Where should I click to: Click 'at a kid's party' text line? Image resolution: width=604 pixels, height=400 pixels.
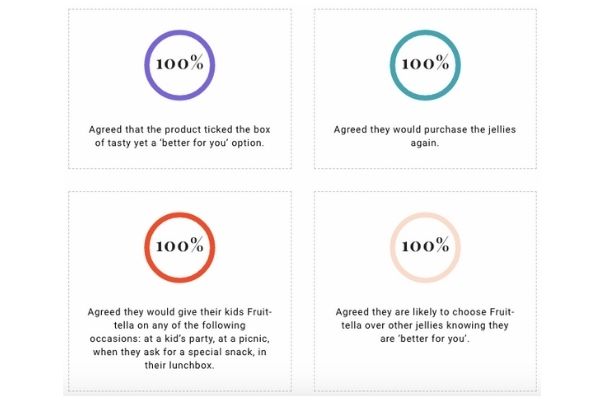click(180, 339)
